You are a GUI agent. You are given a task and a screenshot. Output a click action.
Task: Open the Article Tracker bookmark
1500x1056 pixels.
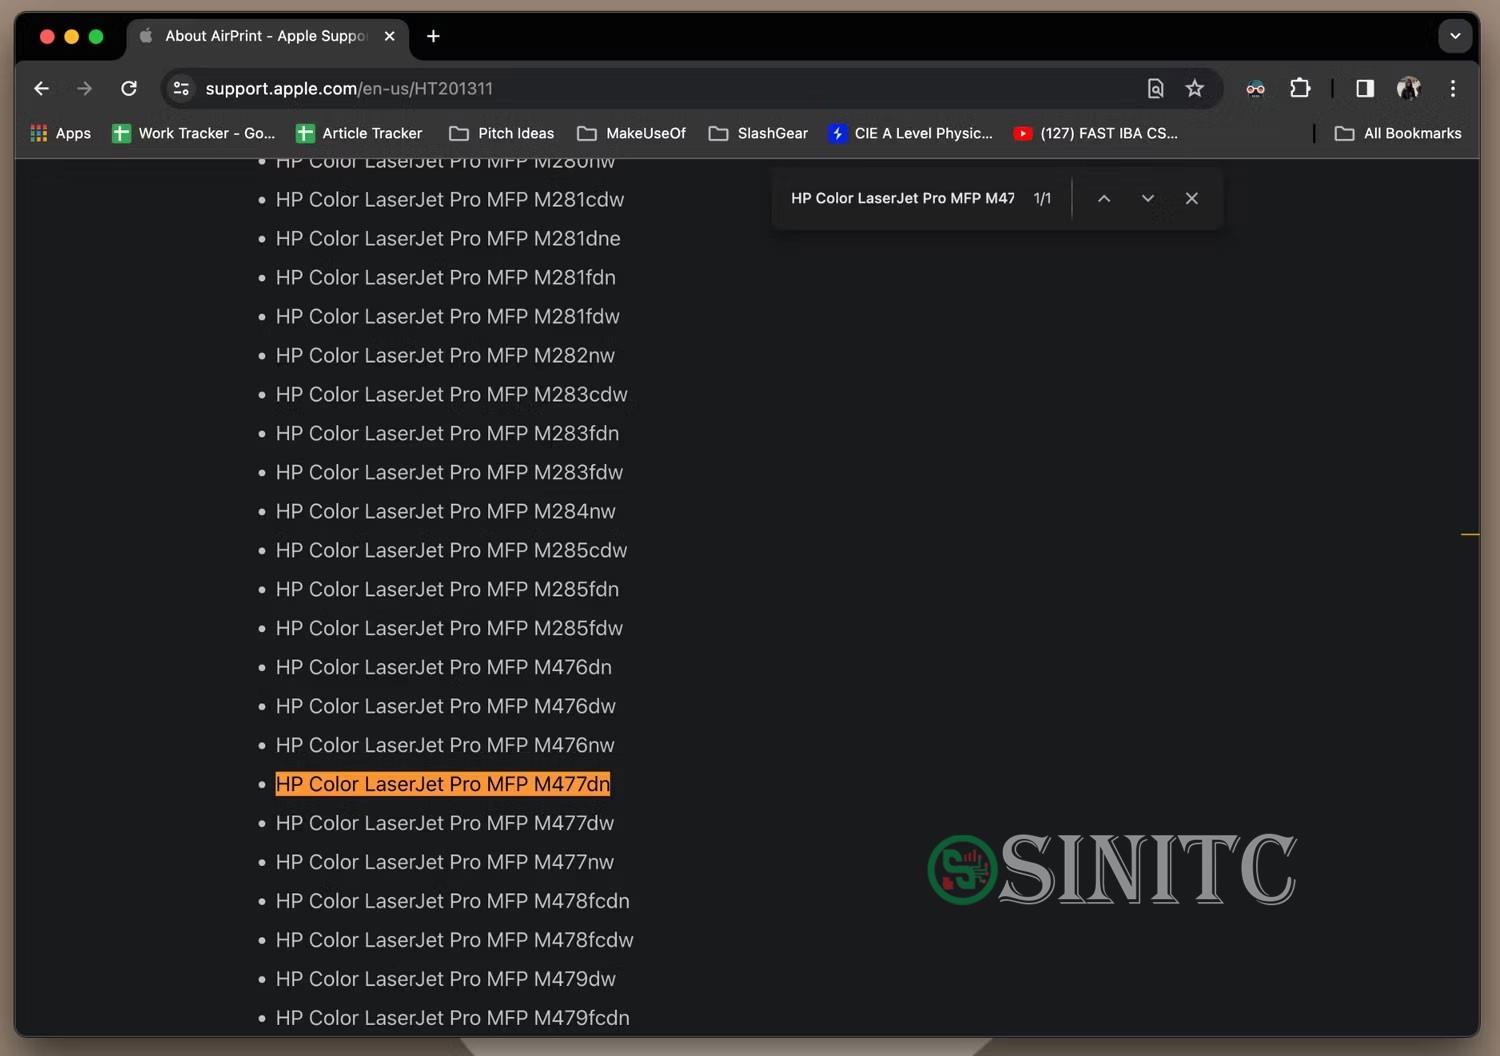click(x=360, y=133)
